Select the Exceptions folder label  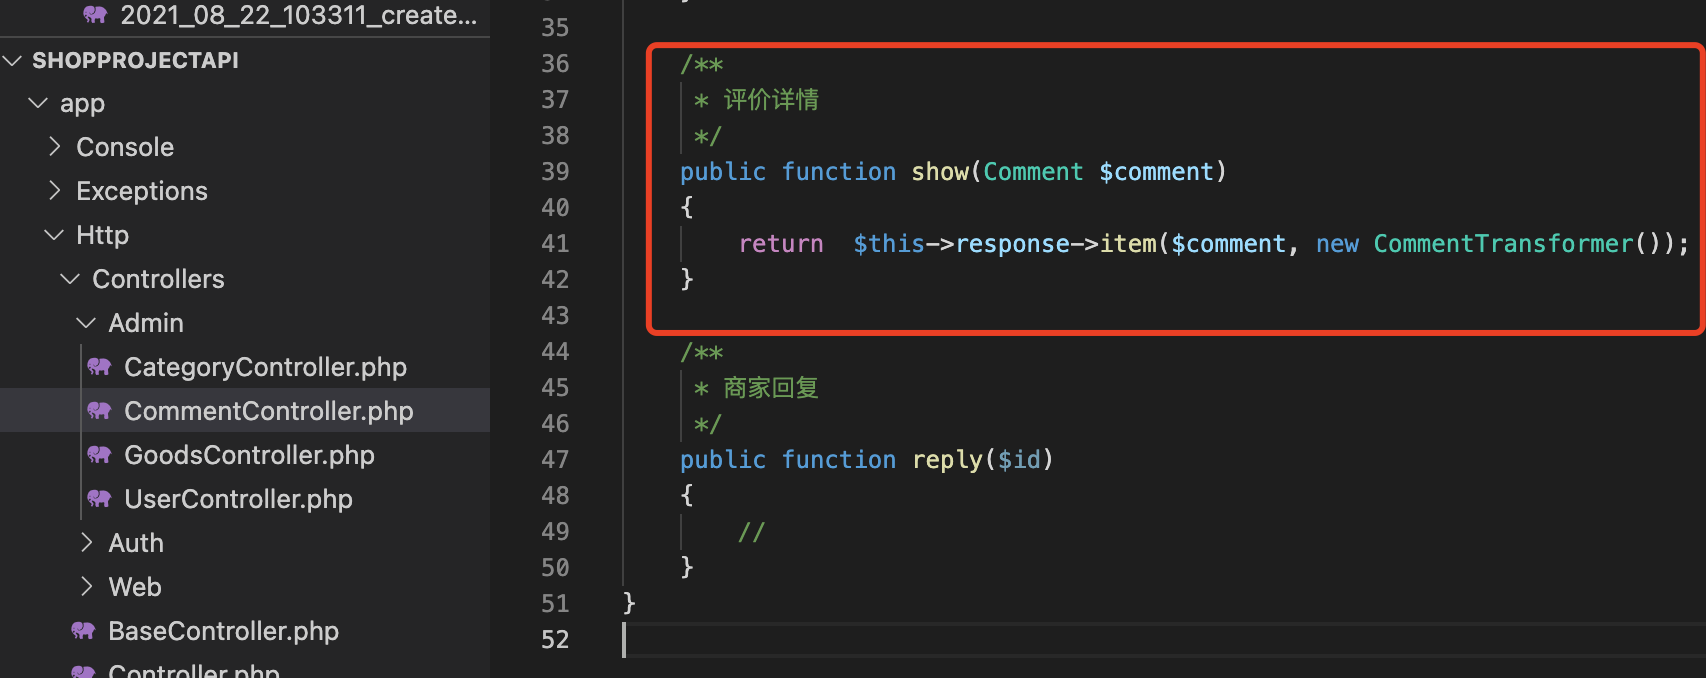coord(142,191)
